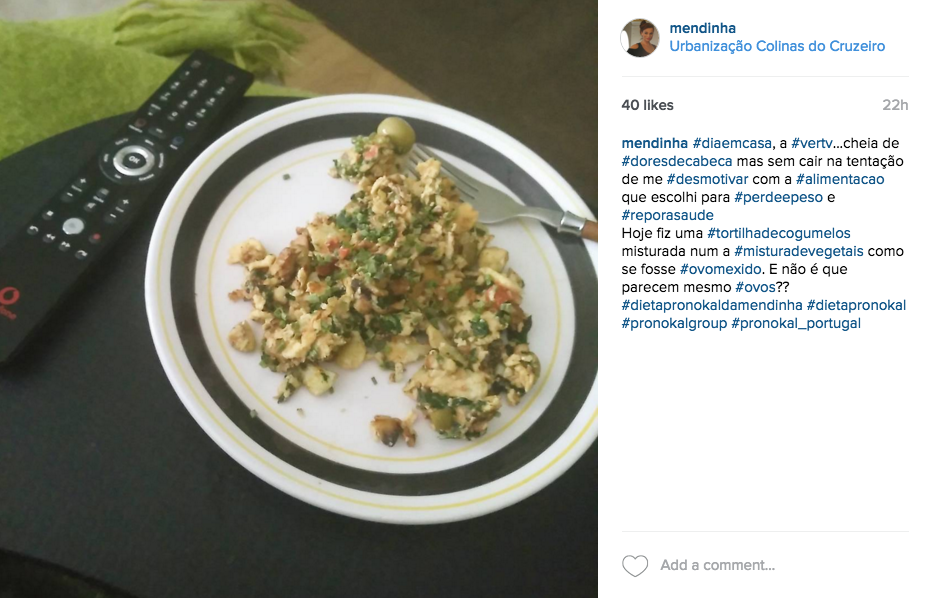
Task: Open the #pronokalgroup hashtag
Action: click(x=674, y=323)
